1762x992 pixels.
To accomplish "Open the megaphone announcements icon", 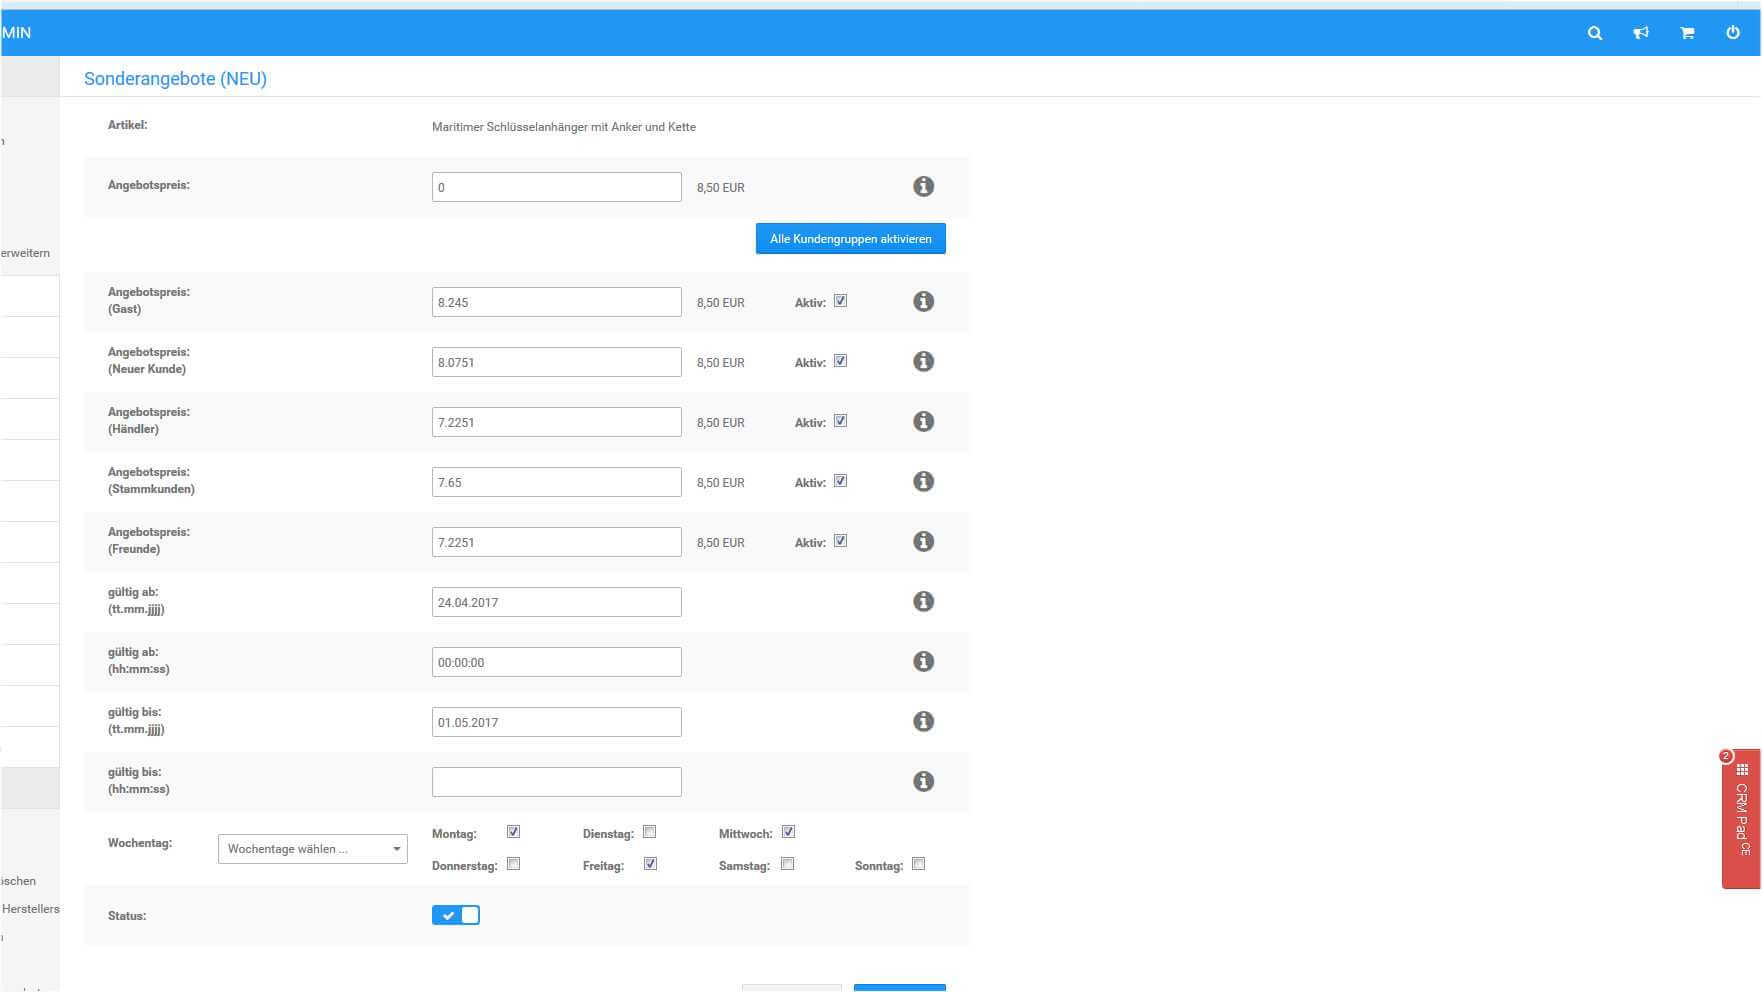I will coord(1641,33).
